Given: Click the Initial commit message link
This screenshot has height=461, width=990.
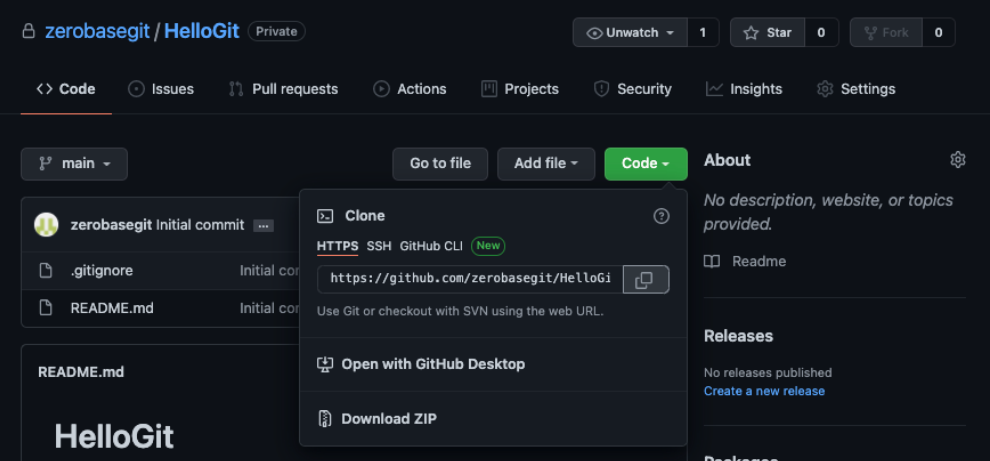Looking at the screenshot, I should click(x=200, y=225).
